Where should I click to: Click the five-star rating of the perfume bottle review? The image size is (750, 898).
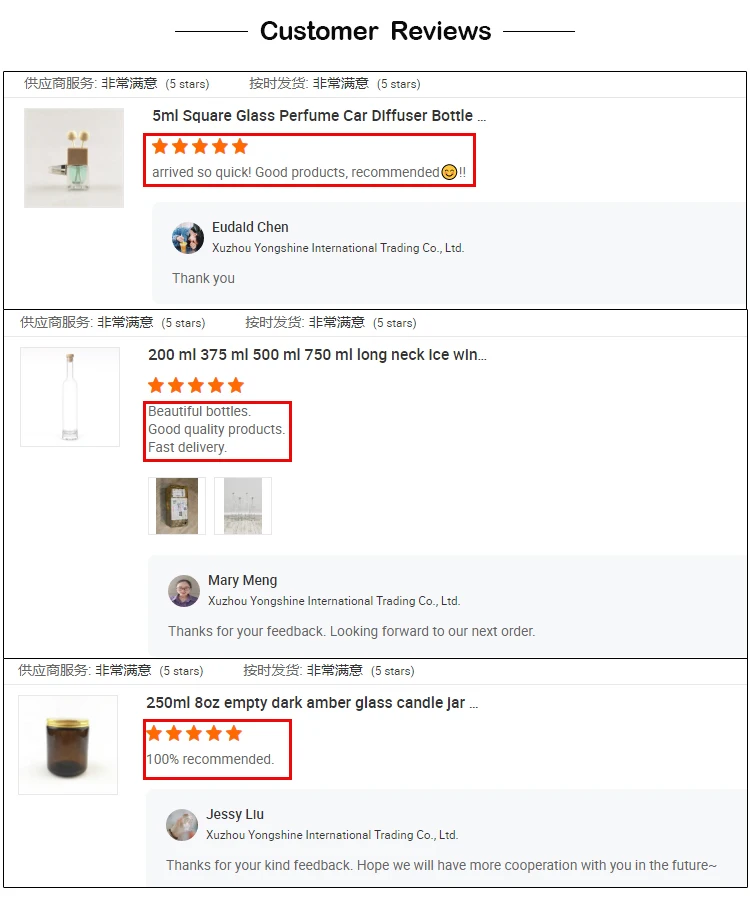click(200, 147)
